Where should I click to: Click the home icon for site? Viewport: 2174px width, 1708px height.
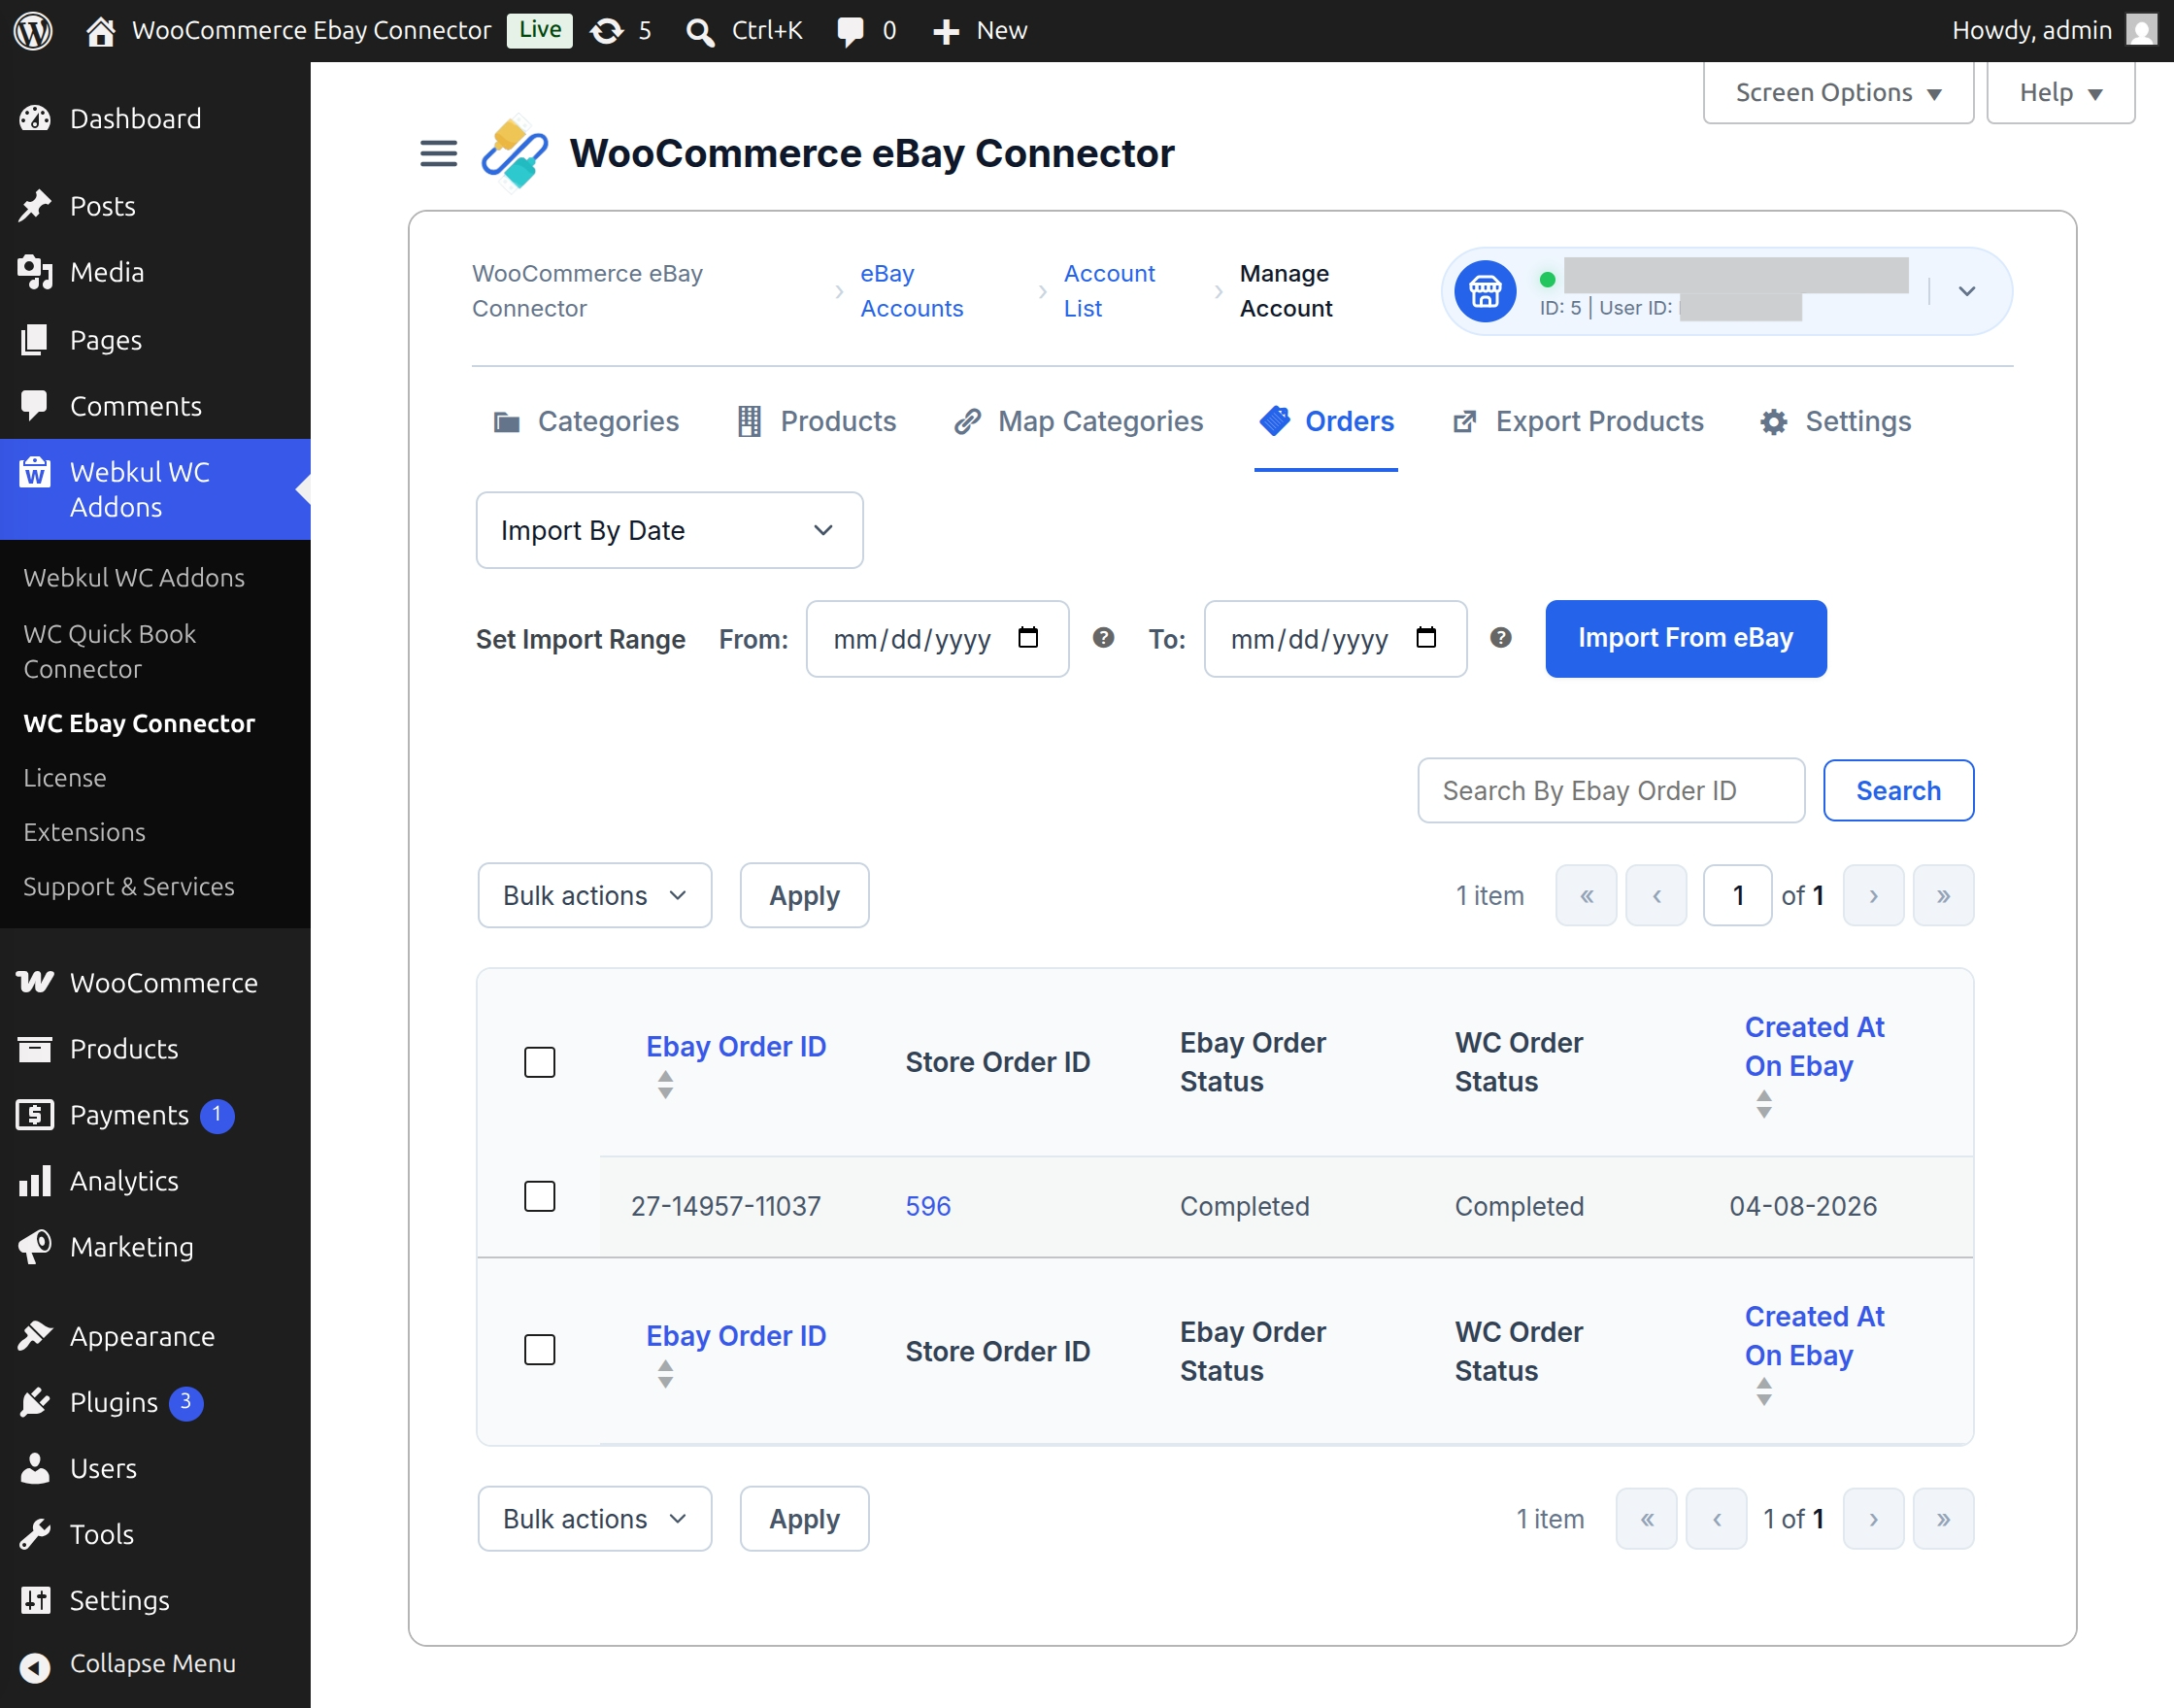pyautogui.click(x=100, y=31)
